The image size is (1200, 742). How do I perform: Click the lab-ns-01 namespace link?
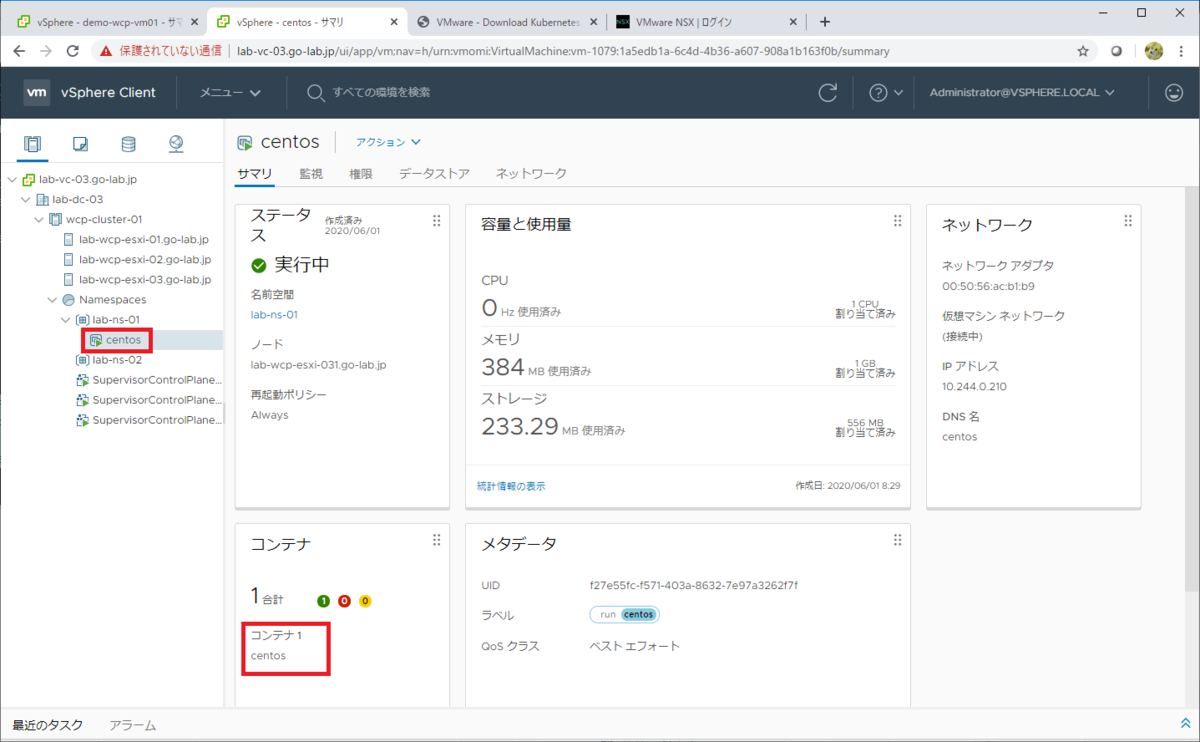[x=274, y=314]
